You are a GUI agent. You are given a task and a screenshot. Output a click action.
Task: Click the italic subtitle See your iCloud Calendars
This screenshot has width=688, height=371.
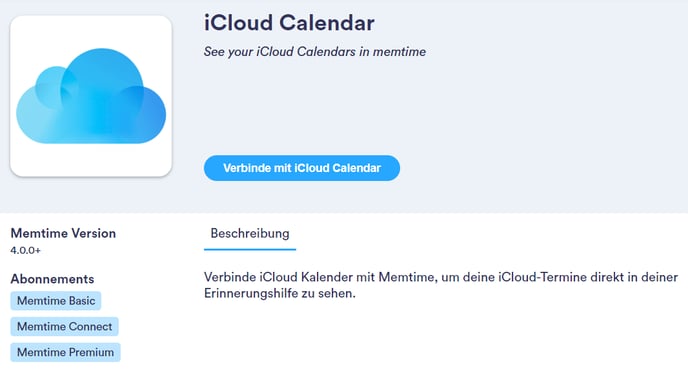(315, 52)
